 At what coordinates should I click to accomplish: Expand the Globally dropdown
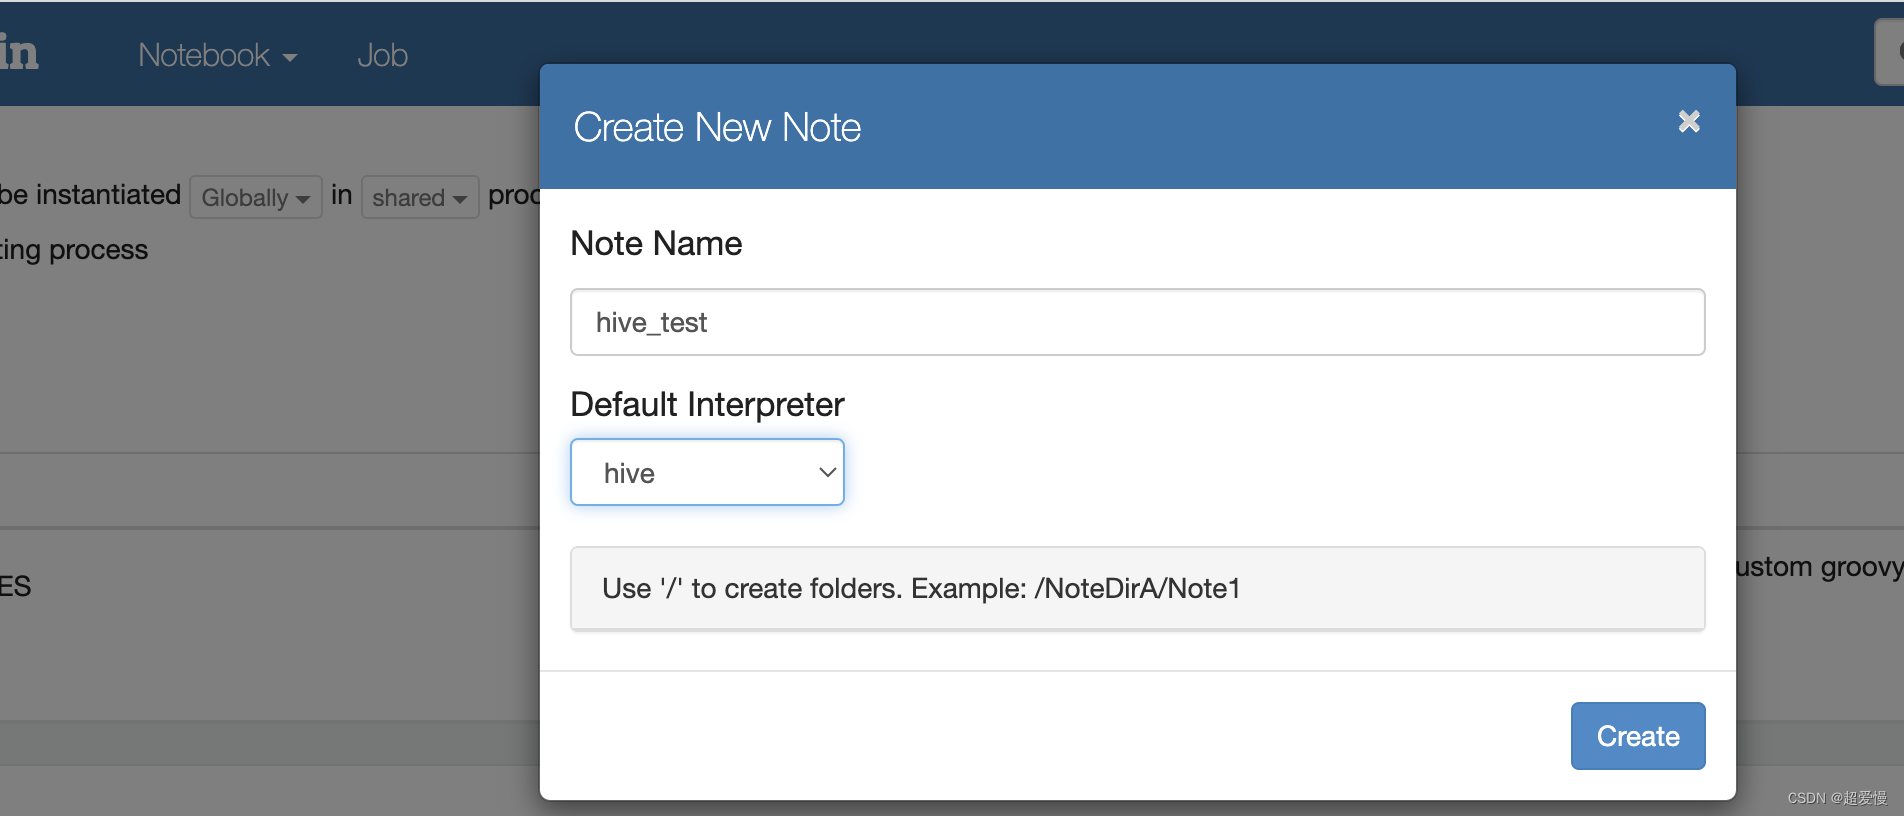click(x=256, y=197)
